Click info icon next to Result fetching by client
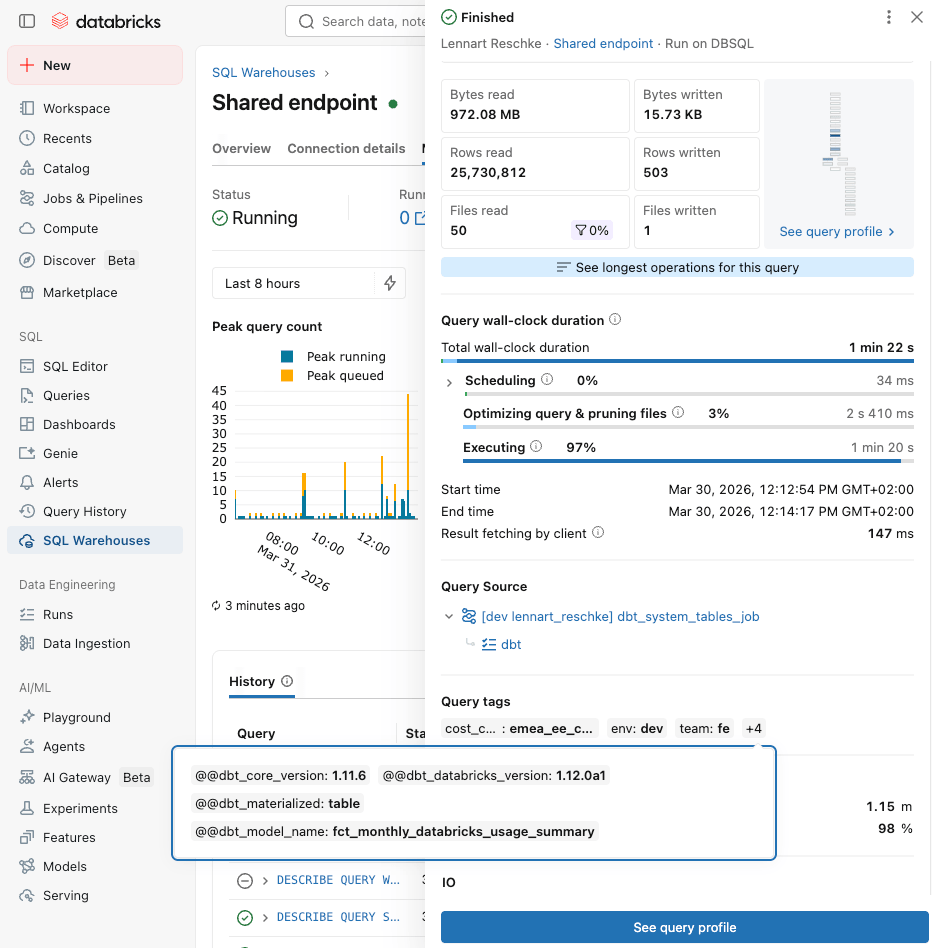The image size is (932, 948). coord(598,532)
